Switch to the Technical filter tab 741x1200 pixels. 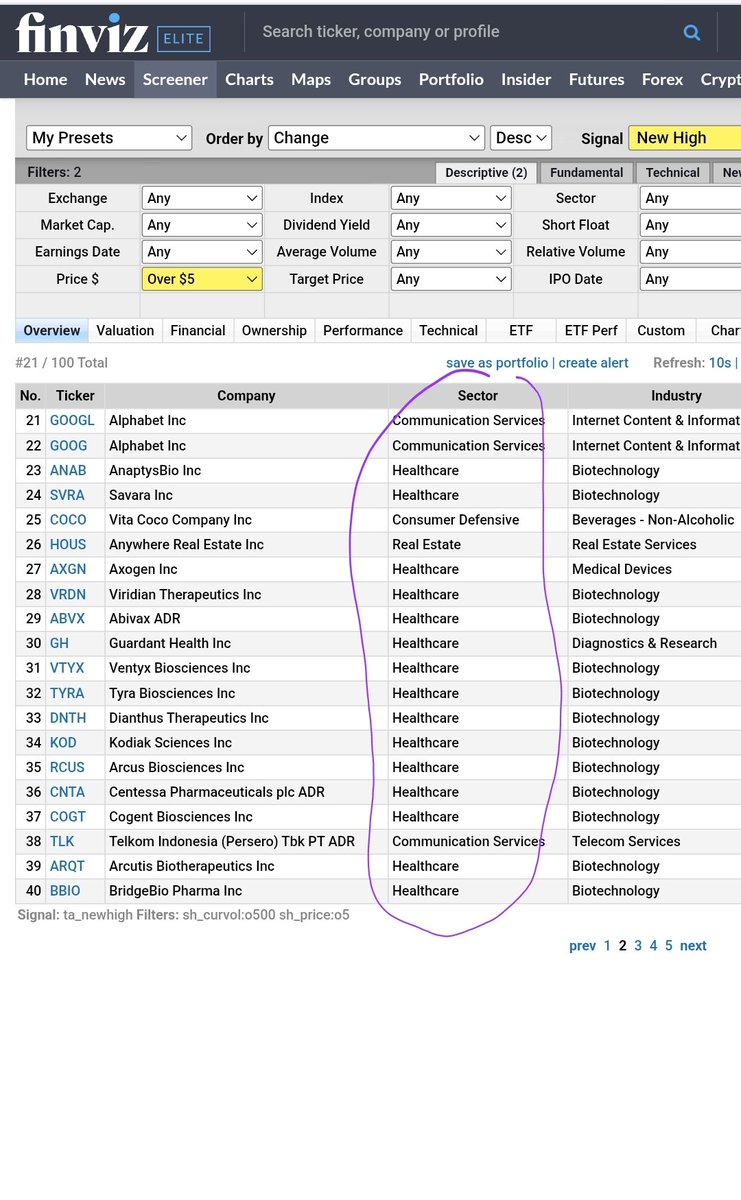coord(673,172)
